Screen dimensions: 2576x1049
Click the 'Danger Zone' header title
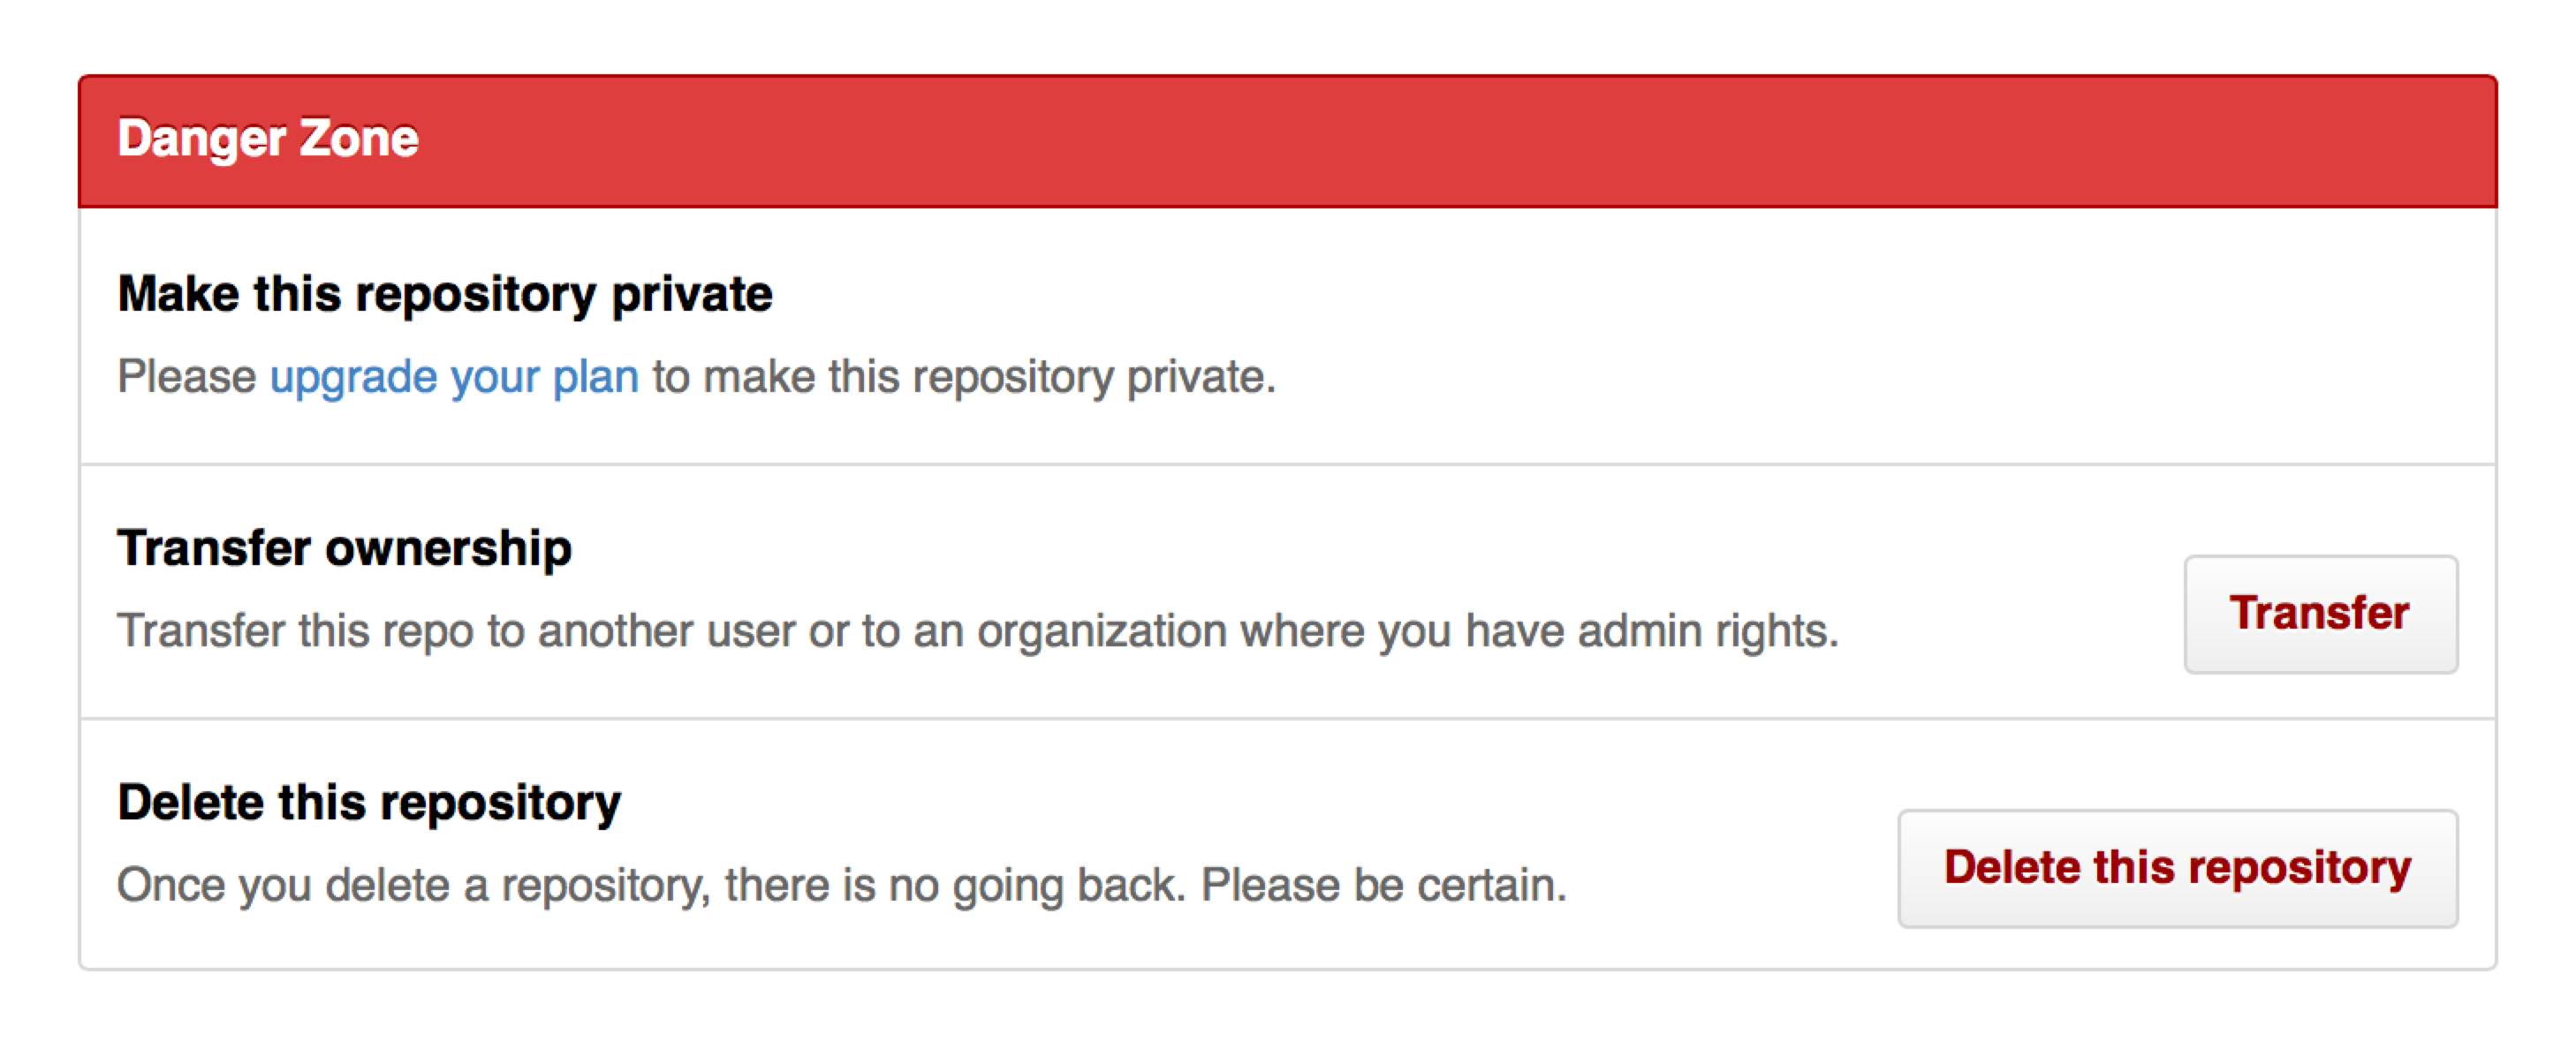[x=268, y=138]
